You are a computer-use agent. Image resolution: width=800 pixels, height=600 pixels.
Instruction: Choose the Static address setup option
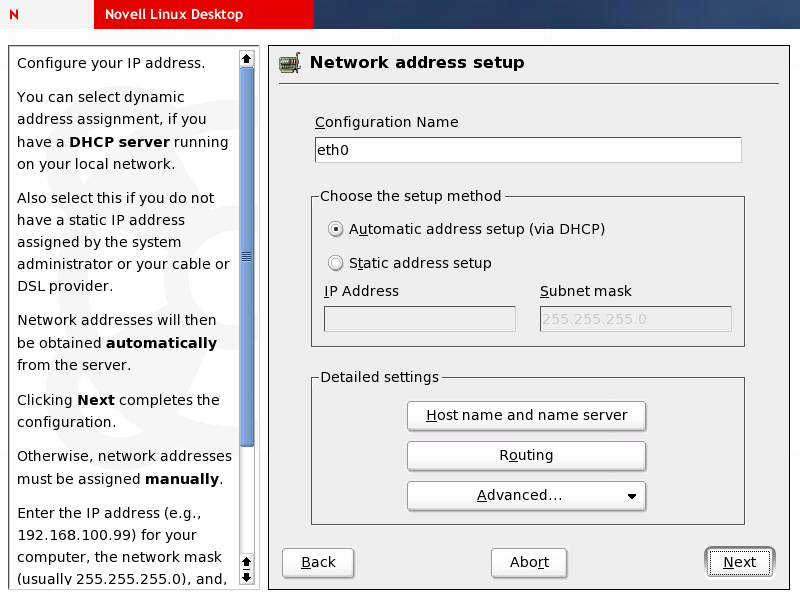tap(335, 264)
